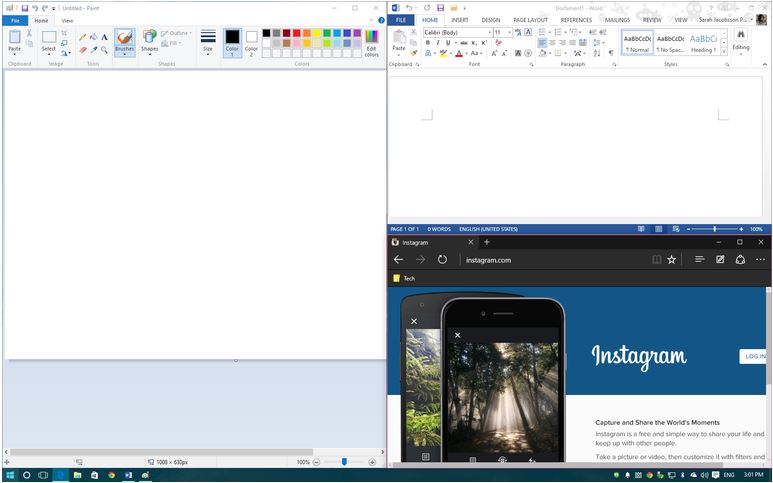Open the View tab in Paint
The width and height of the screenshot is (773, 483).
coord(67,21)
